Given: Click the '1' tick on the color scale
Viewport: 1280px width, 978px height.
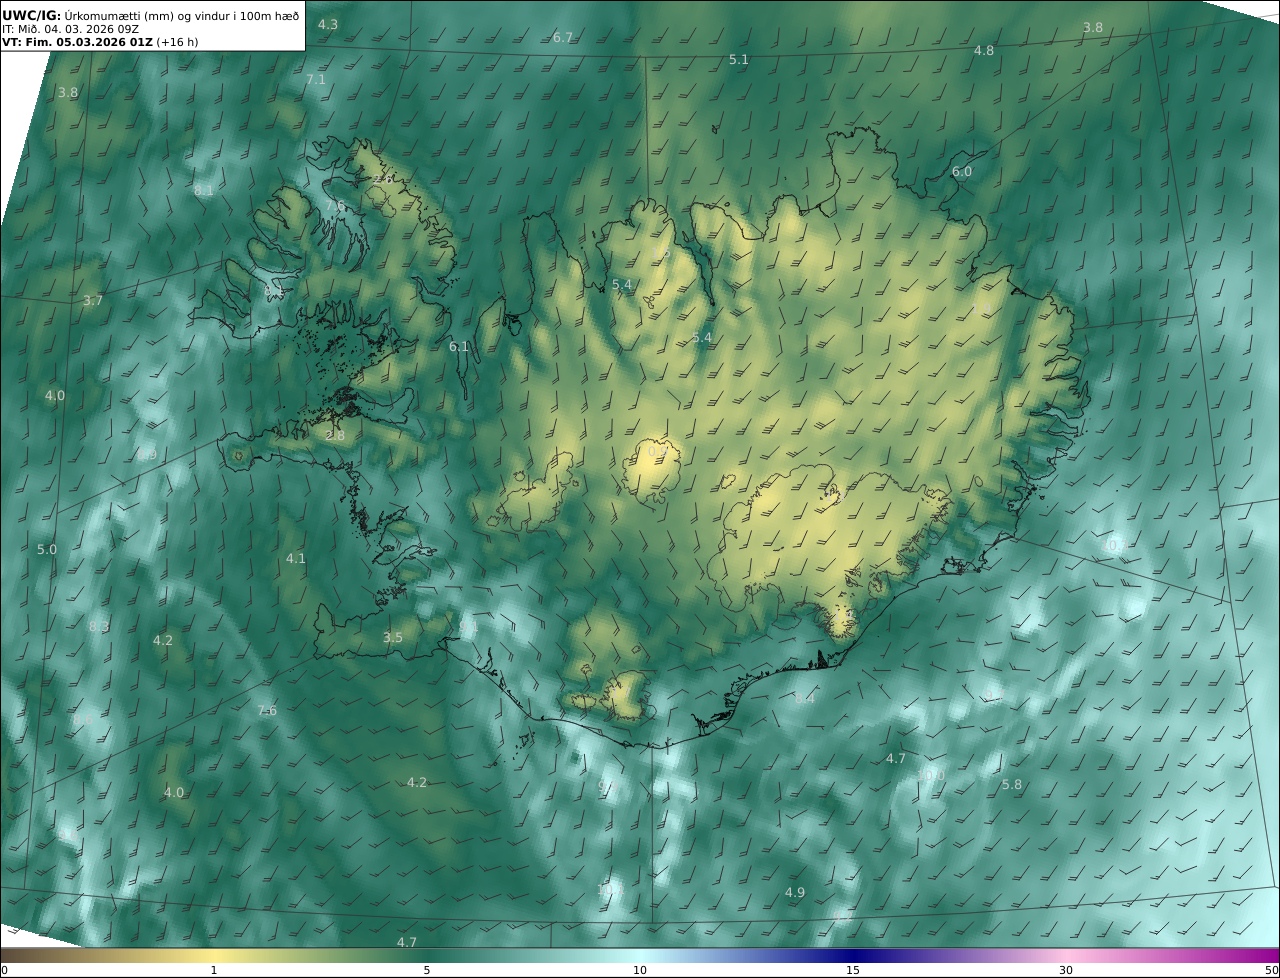Looking at the screenshot, I should click(x=214, y=970).
